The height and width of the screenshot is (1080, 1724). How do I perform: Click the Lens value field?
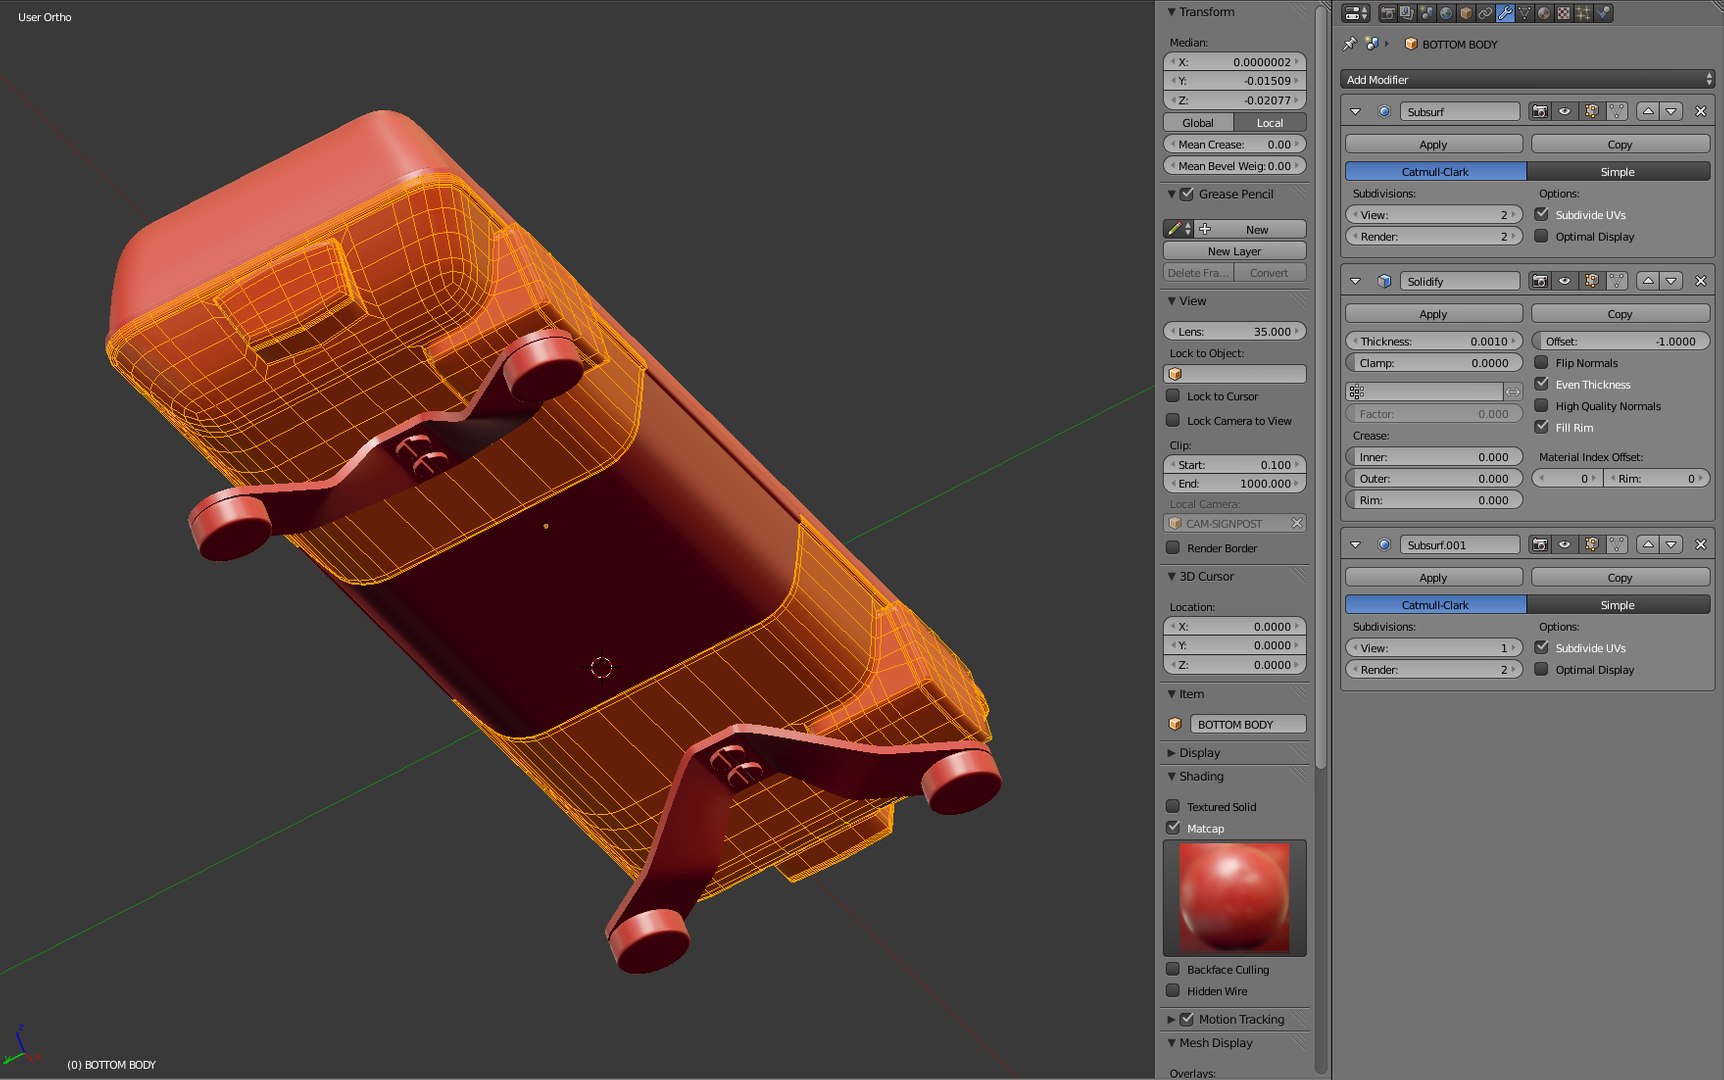point(1235,331)
